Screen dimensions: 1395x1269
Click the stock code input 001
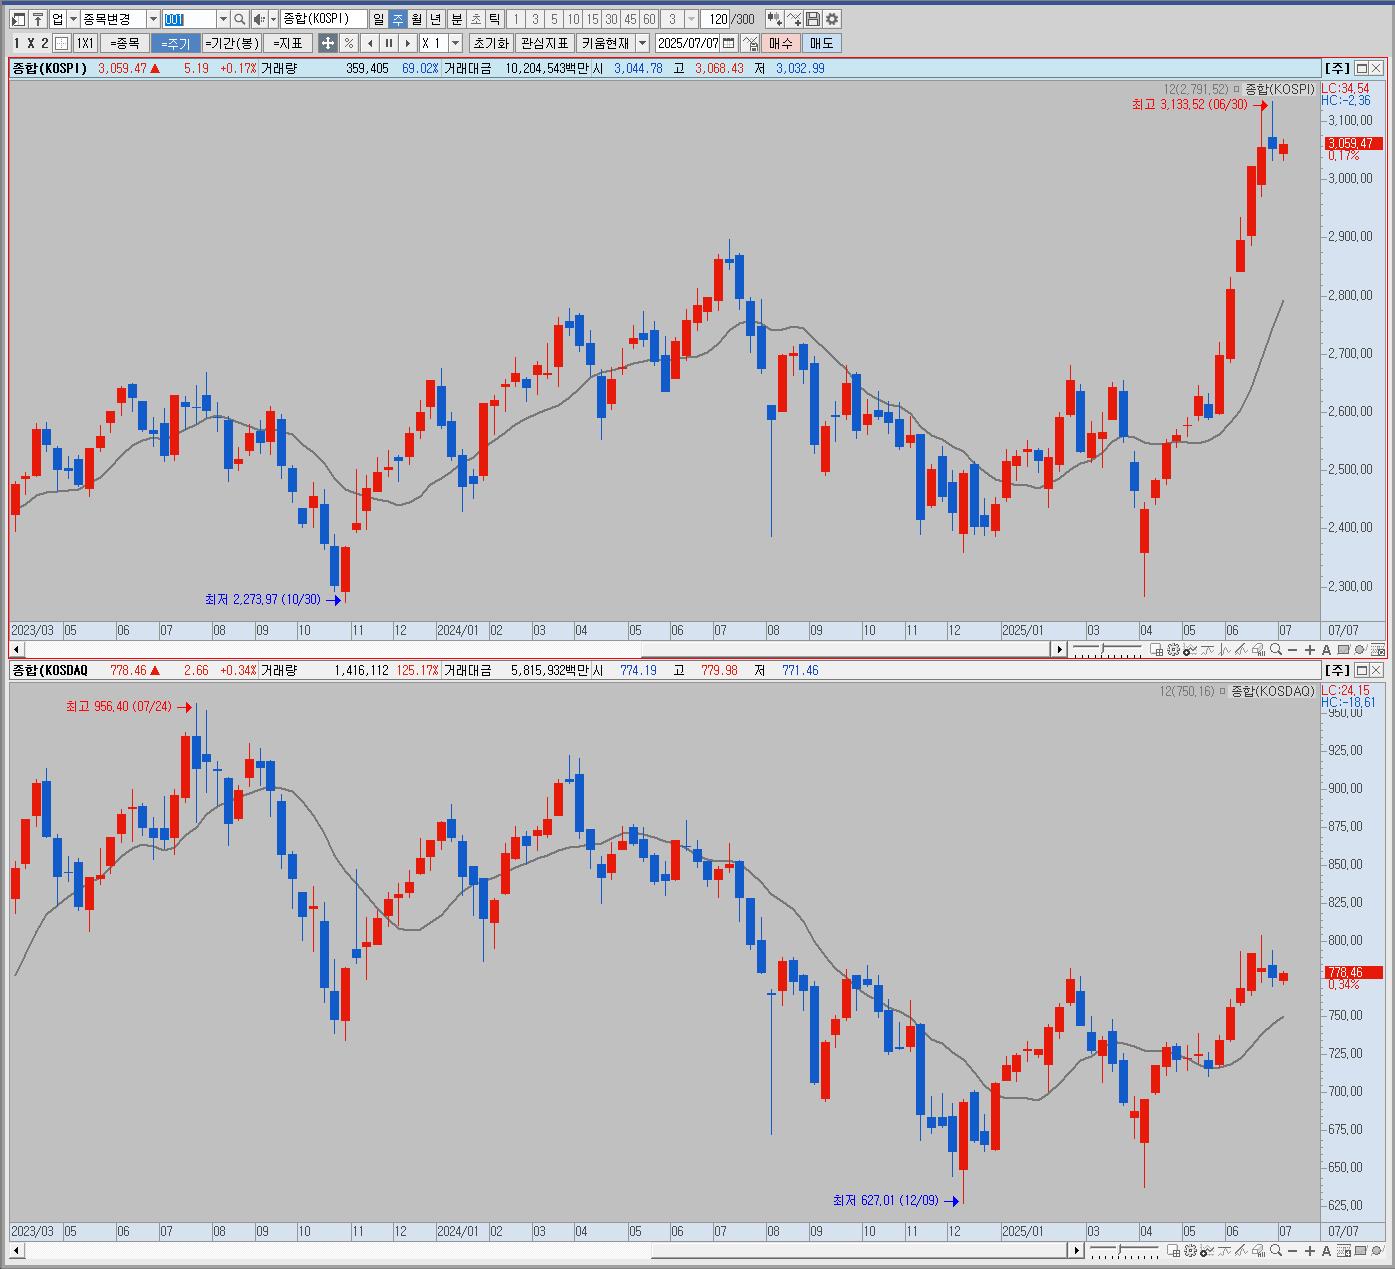(x=189, y=19)
